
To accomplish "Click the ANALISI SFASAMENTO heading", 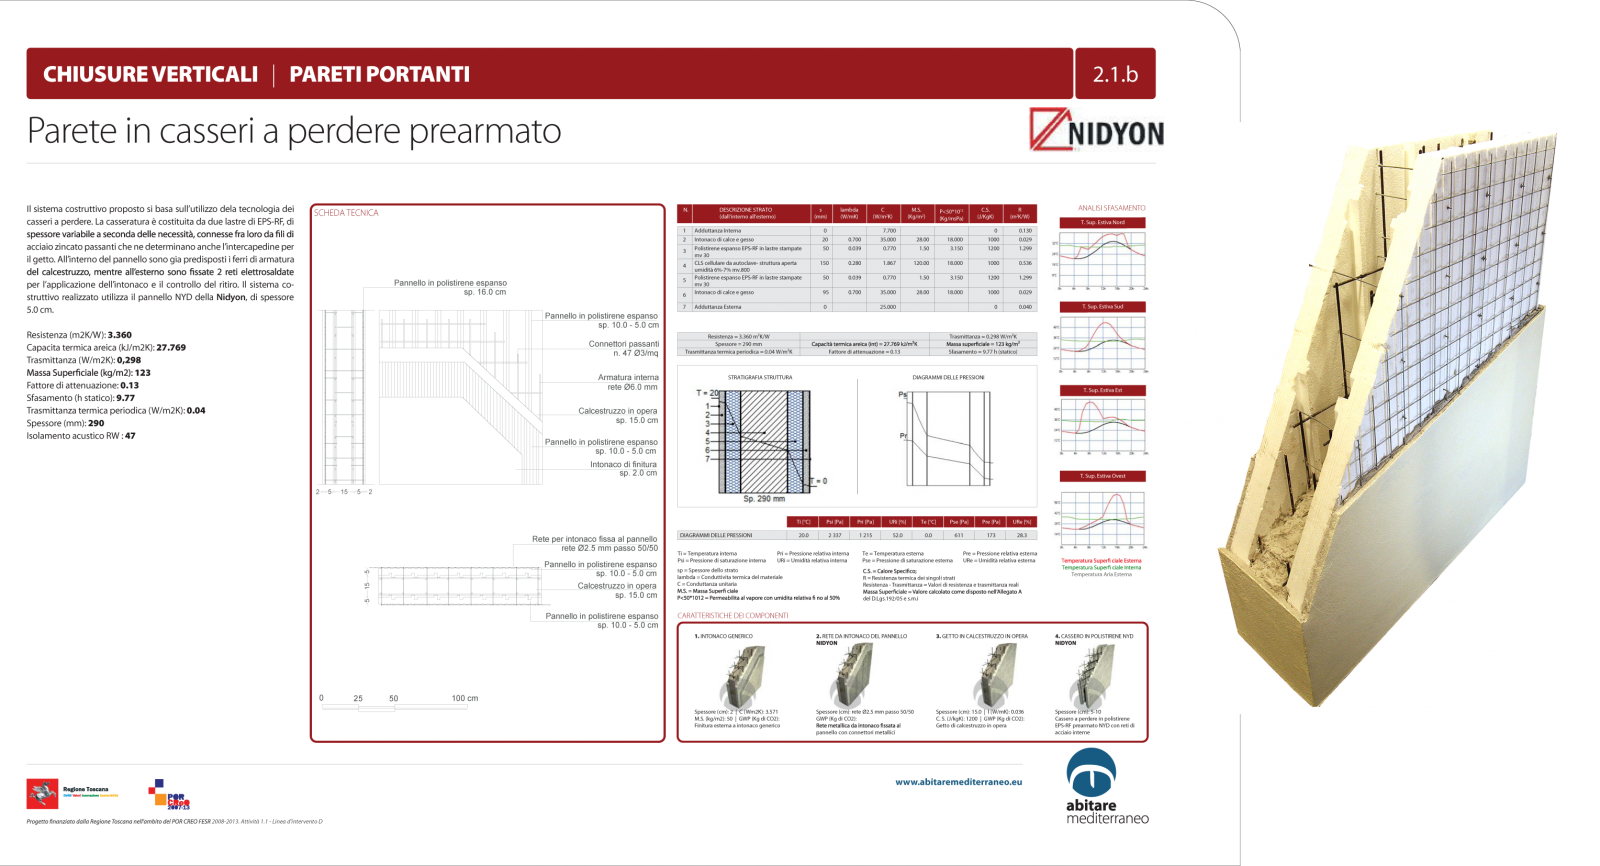I will pyautogui.click(x=1111, y=208).
